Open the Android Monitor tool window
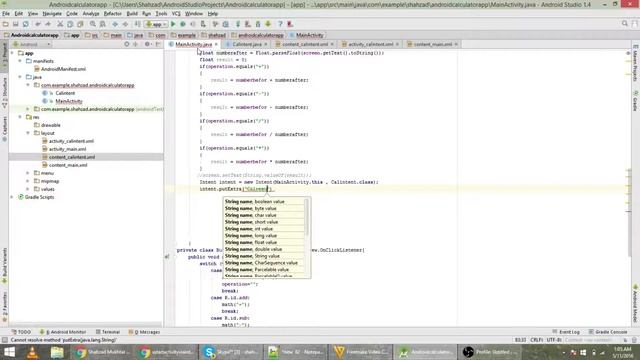Viewport: 640px width, 360px height. [63, 332]
